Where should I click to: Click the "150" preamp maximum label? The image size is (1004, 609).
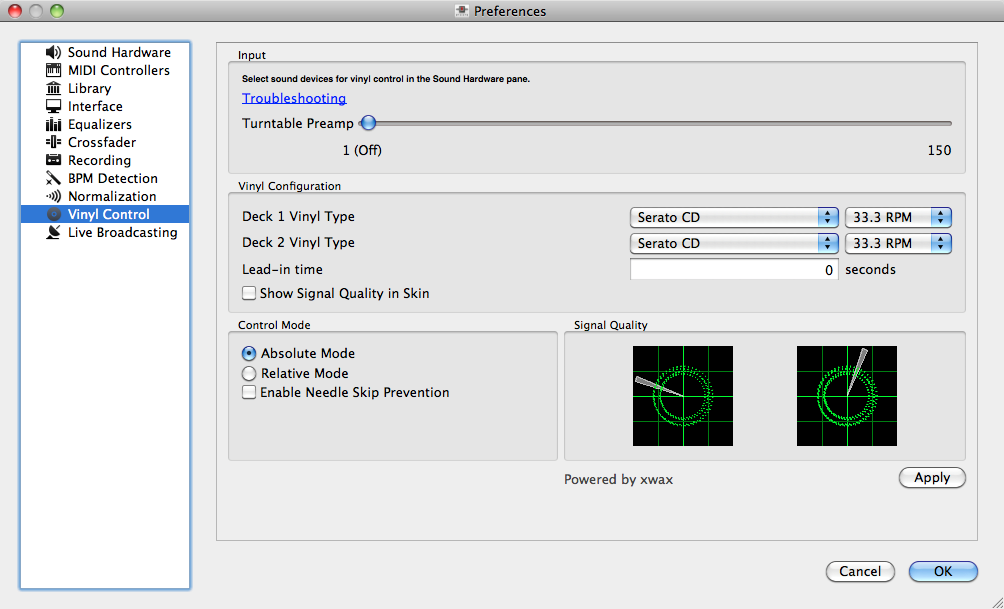[939, 150]
